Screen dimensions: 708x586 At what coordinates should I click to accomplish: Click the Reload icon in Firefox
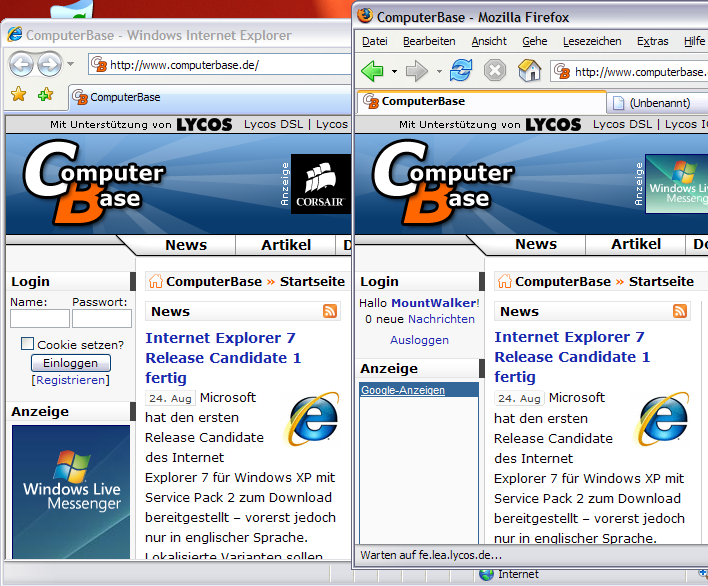[461, 71]
